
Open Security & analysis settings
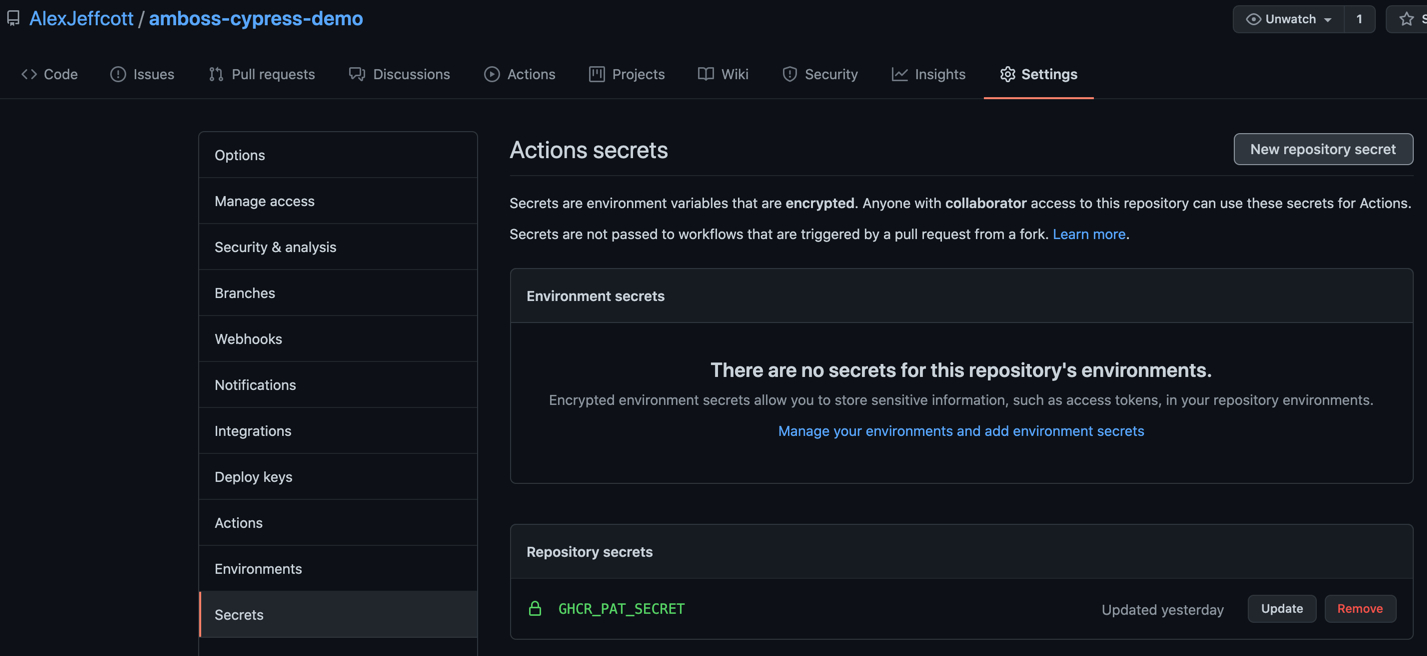click(x=338, y=247)
